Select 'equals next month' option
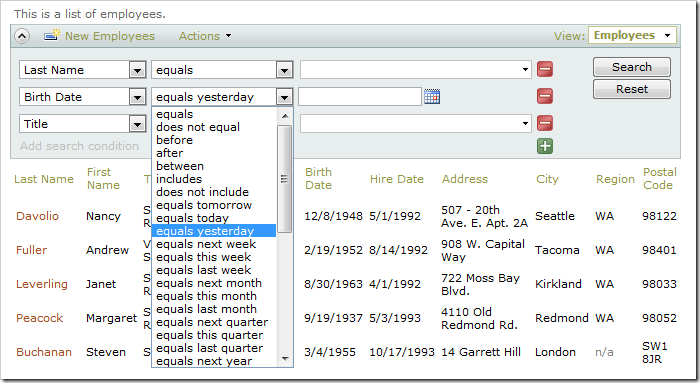 214,283
